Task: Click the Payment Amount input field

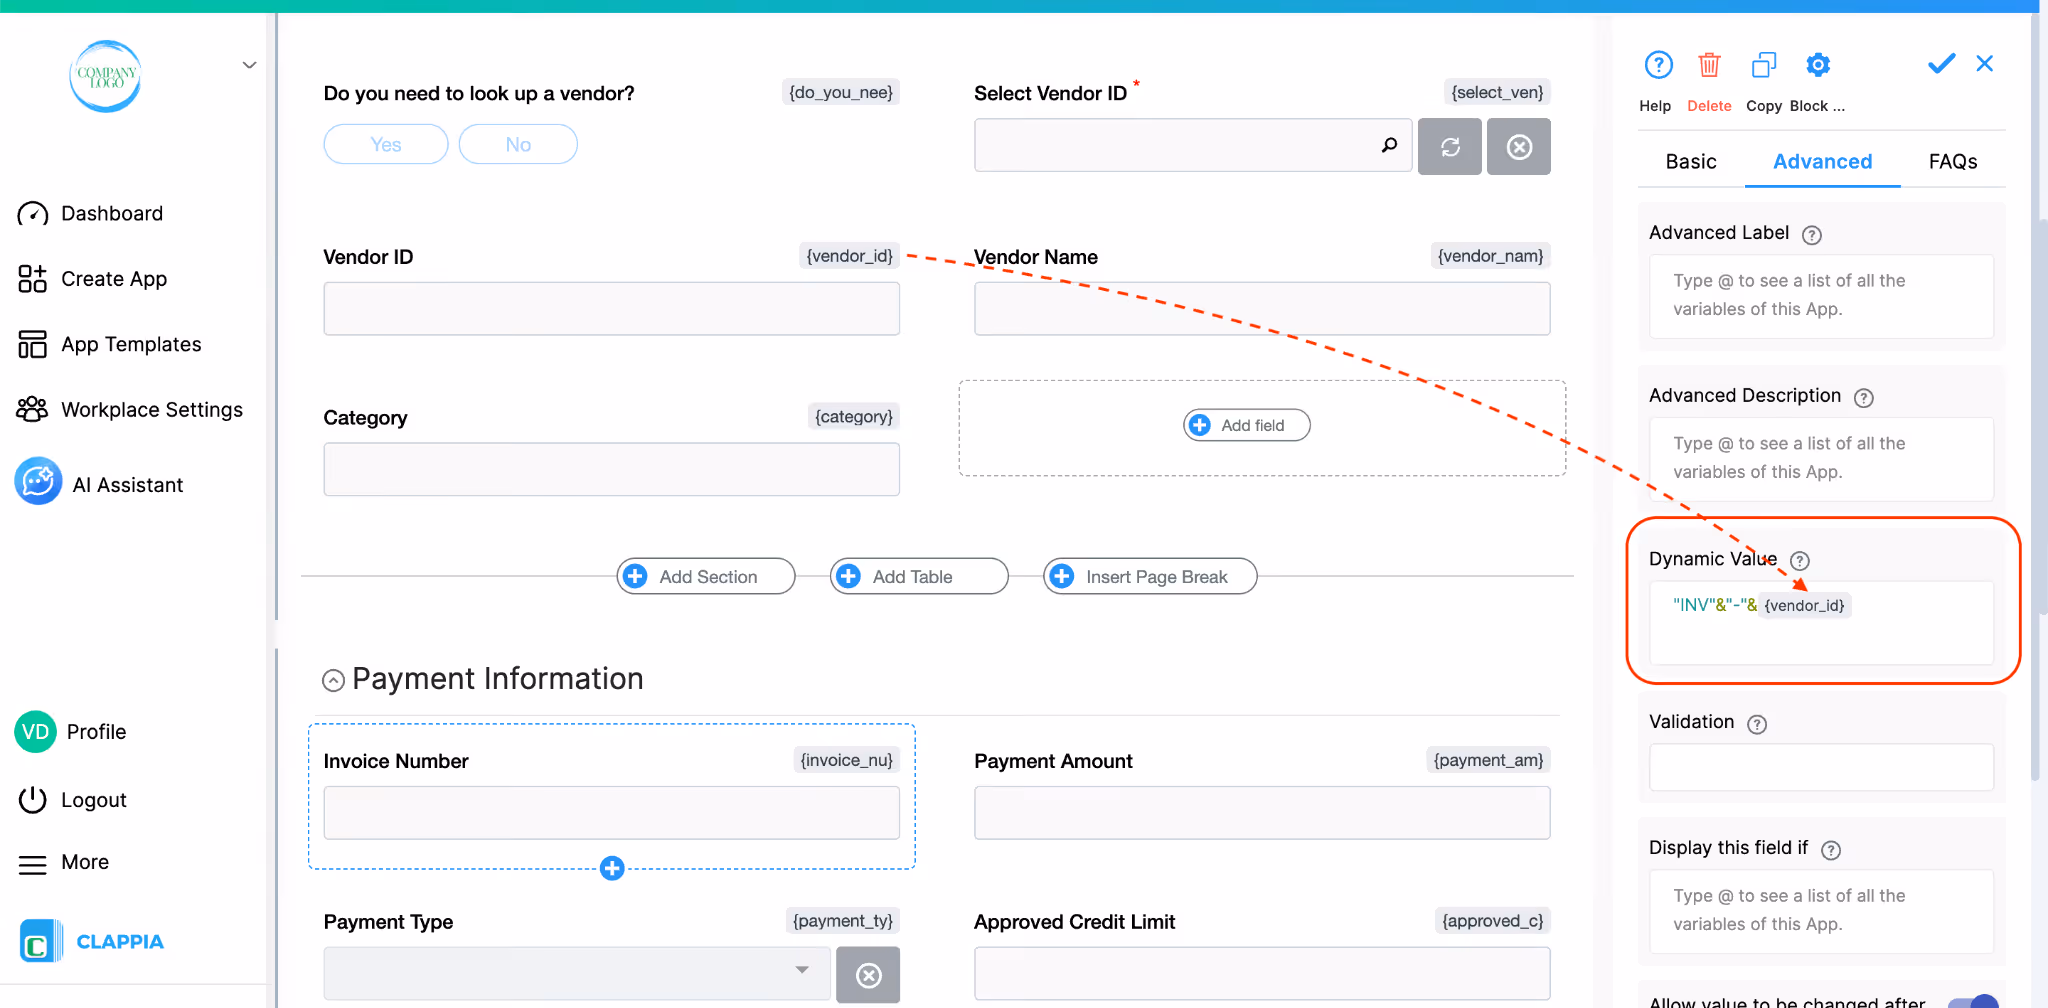Action: coord(1262,812)
